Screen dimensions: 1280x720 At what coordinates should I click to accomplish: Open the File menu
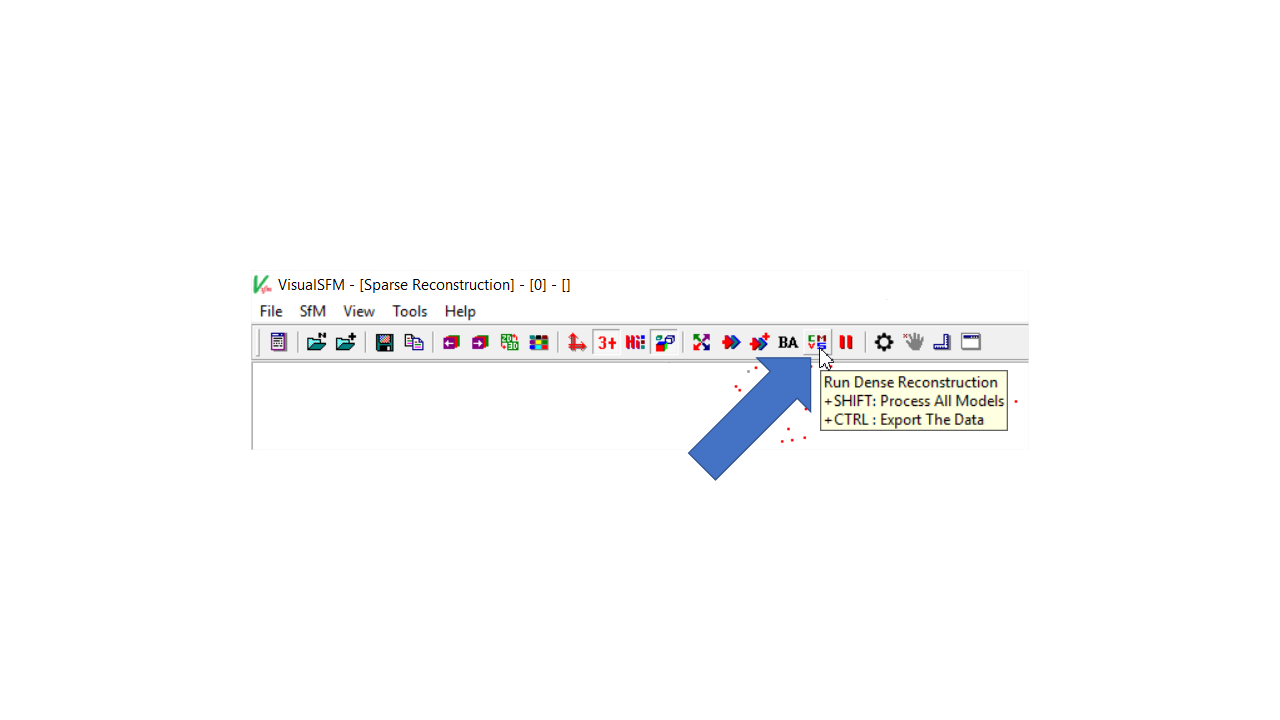coord(271,311)
